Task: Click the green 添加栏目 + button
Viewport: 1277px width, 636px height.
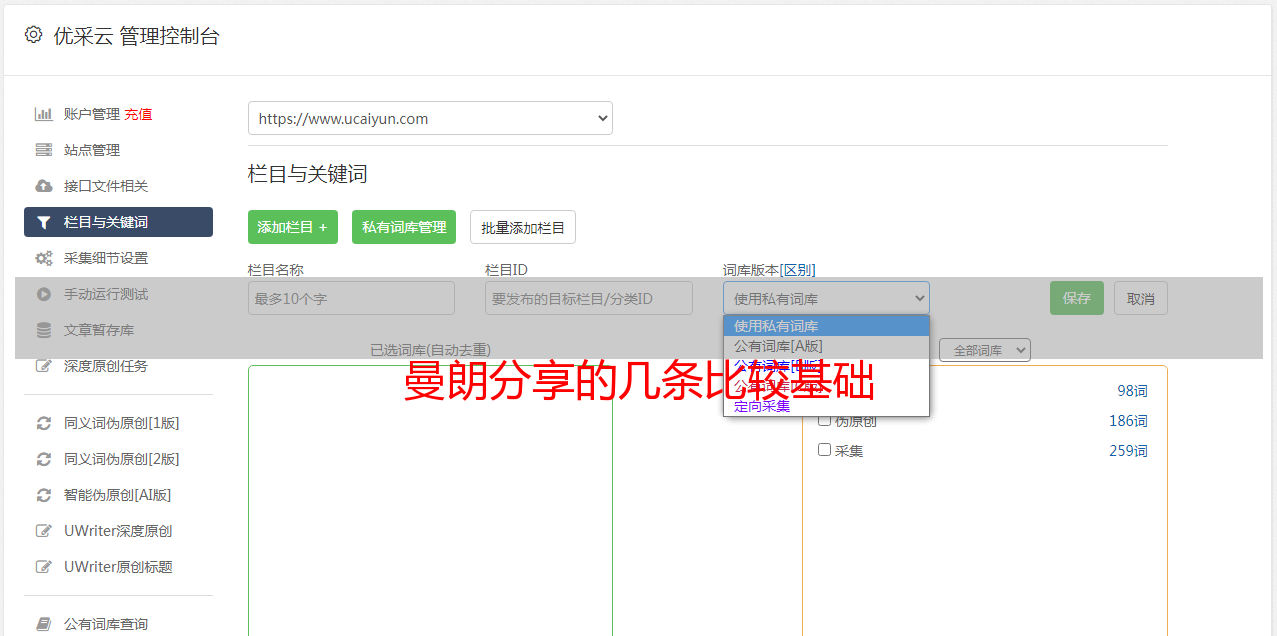Action: point(293,227)
